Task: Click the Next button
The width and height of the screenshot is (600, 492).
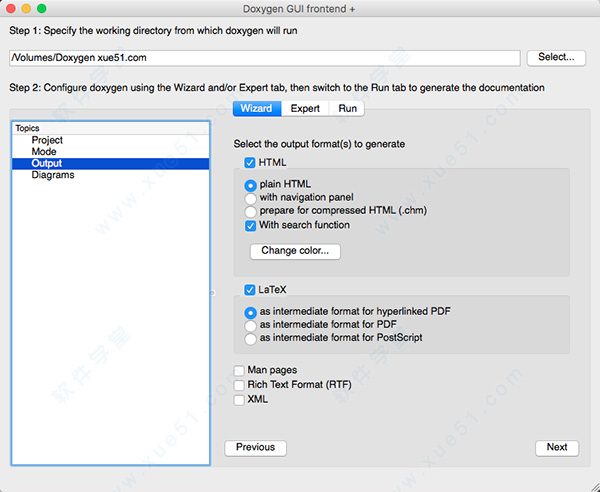Action: point(556,447)
